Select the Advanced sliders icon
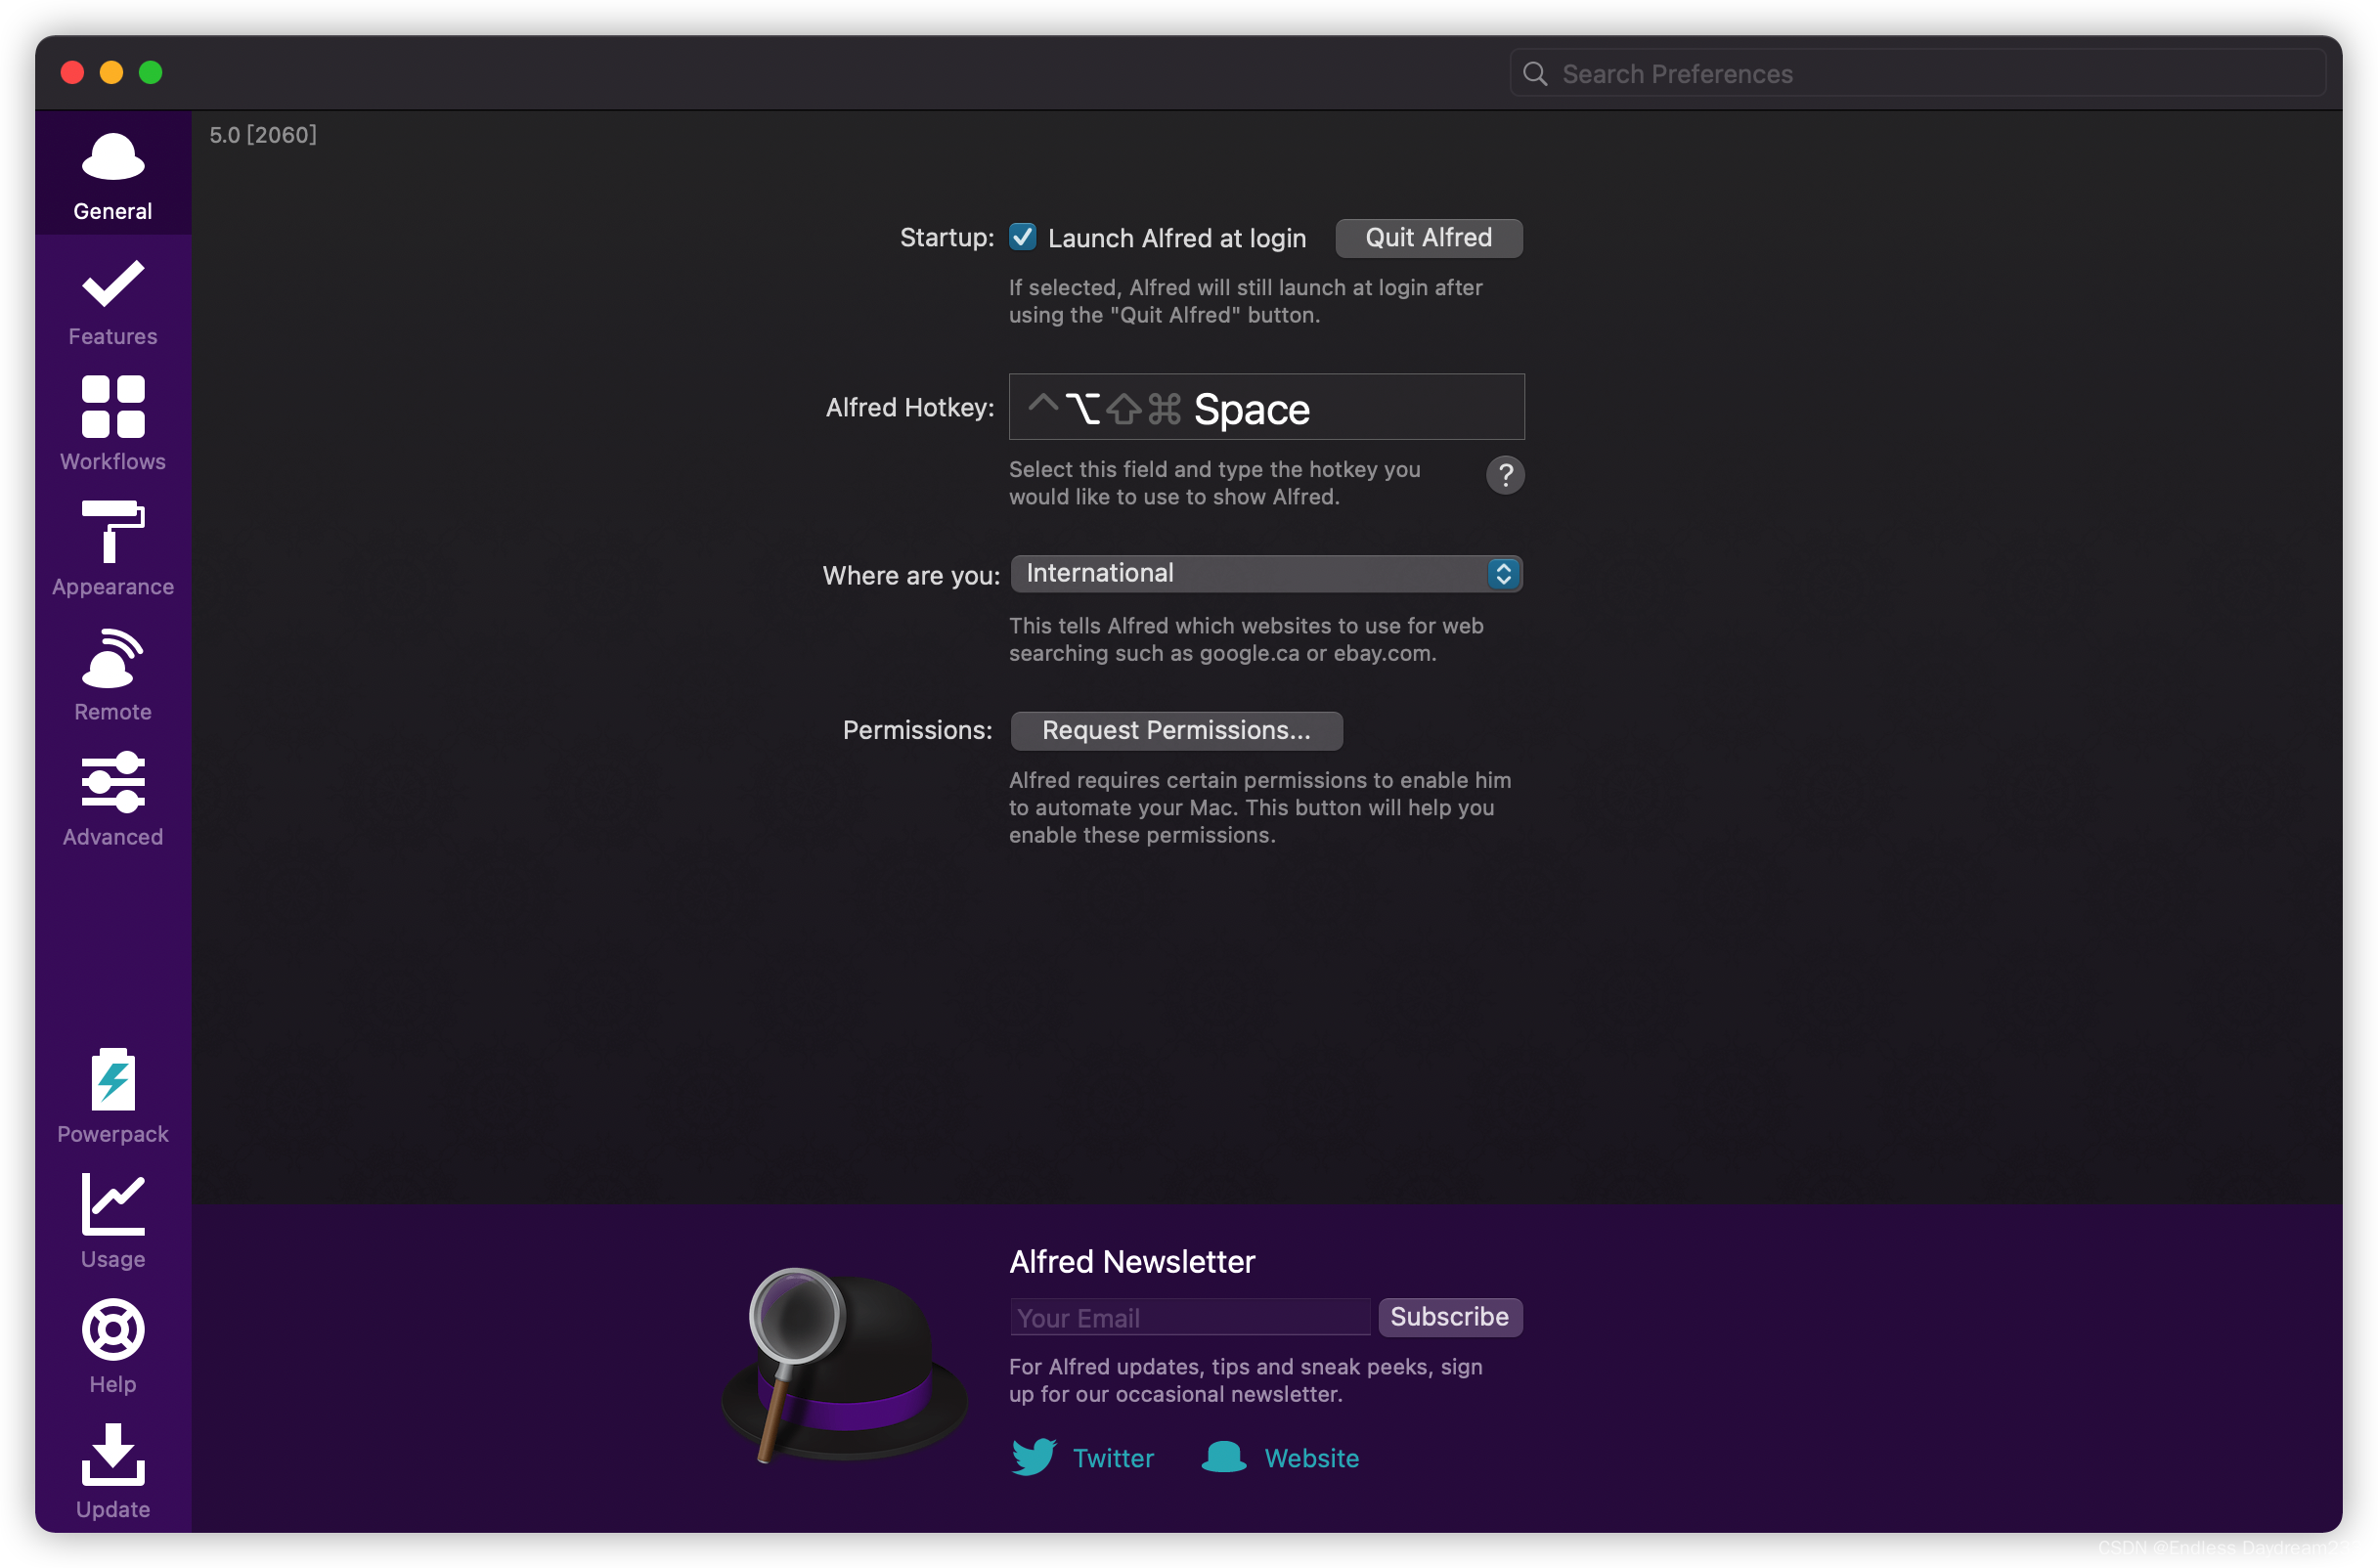The width and height of the screenshot is (2378, 1568). [x=113, y=799]
